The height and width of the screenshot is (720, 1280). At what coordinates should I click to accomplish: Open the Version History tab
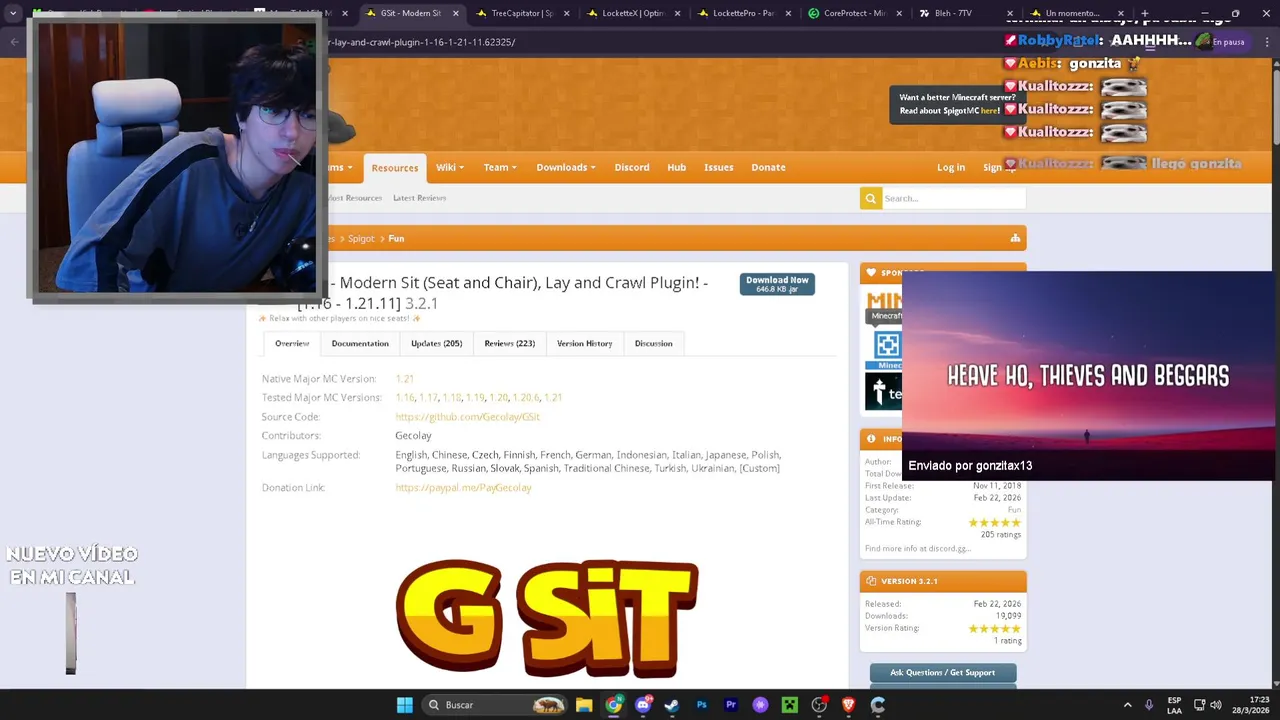pyautogui.click(x=584, y=343)
